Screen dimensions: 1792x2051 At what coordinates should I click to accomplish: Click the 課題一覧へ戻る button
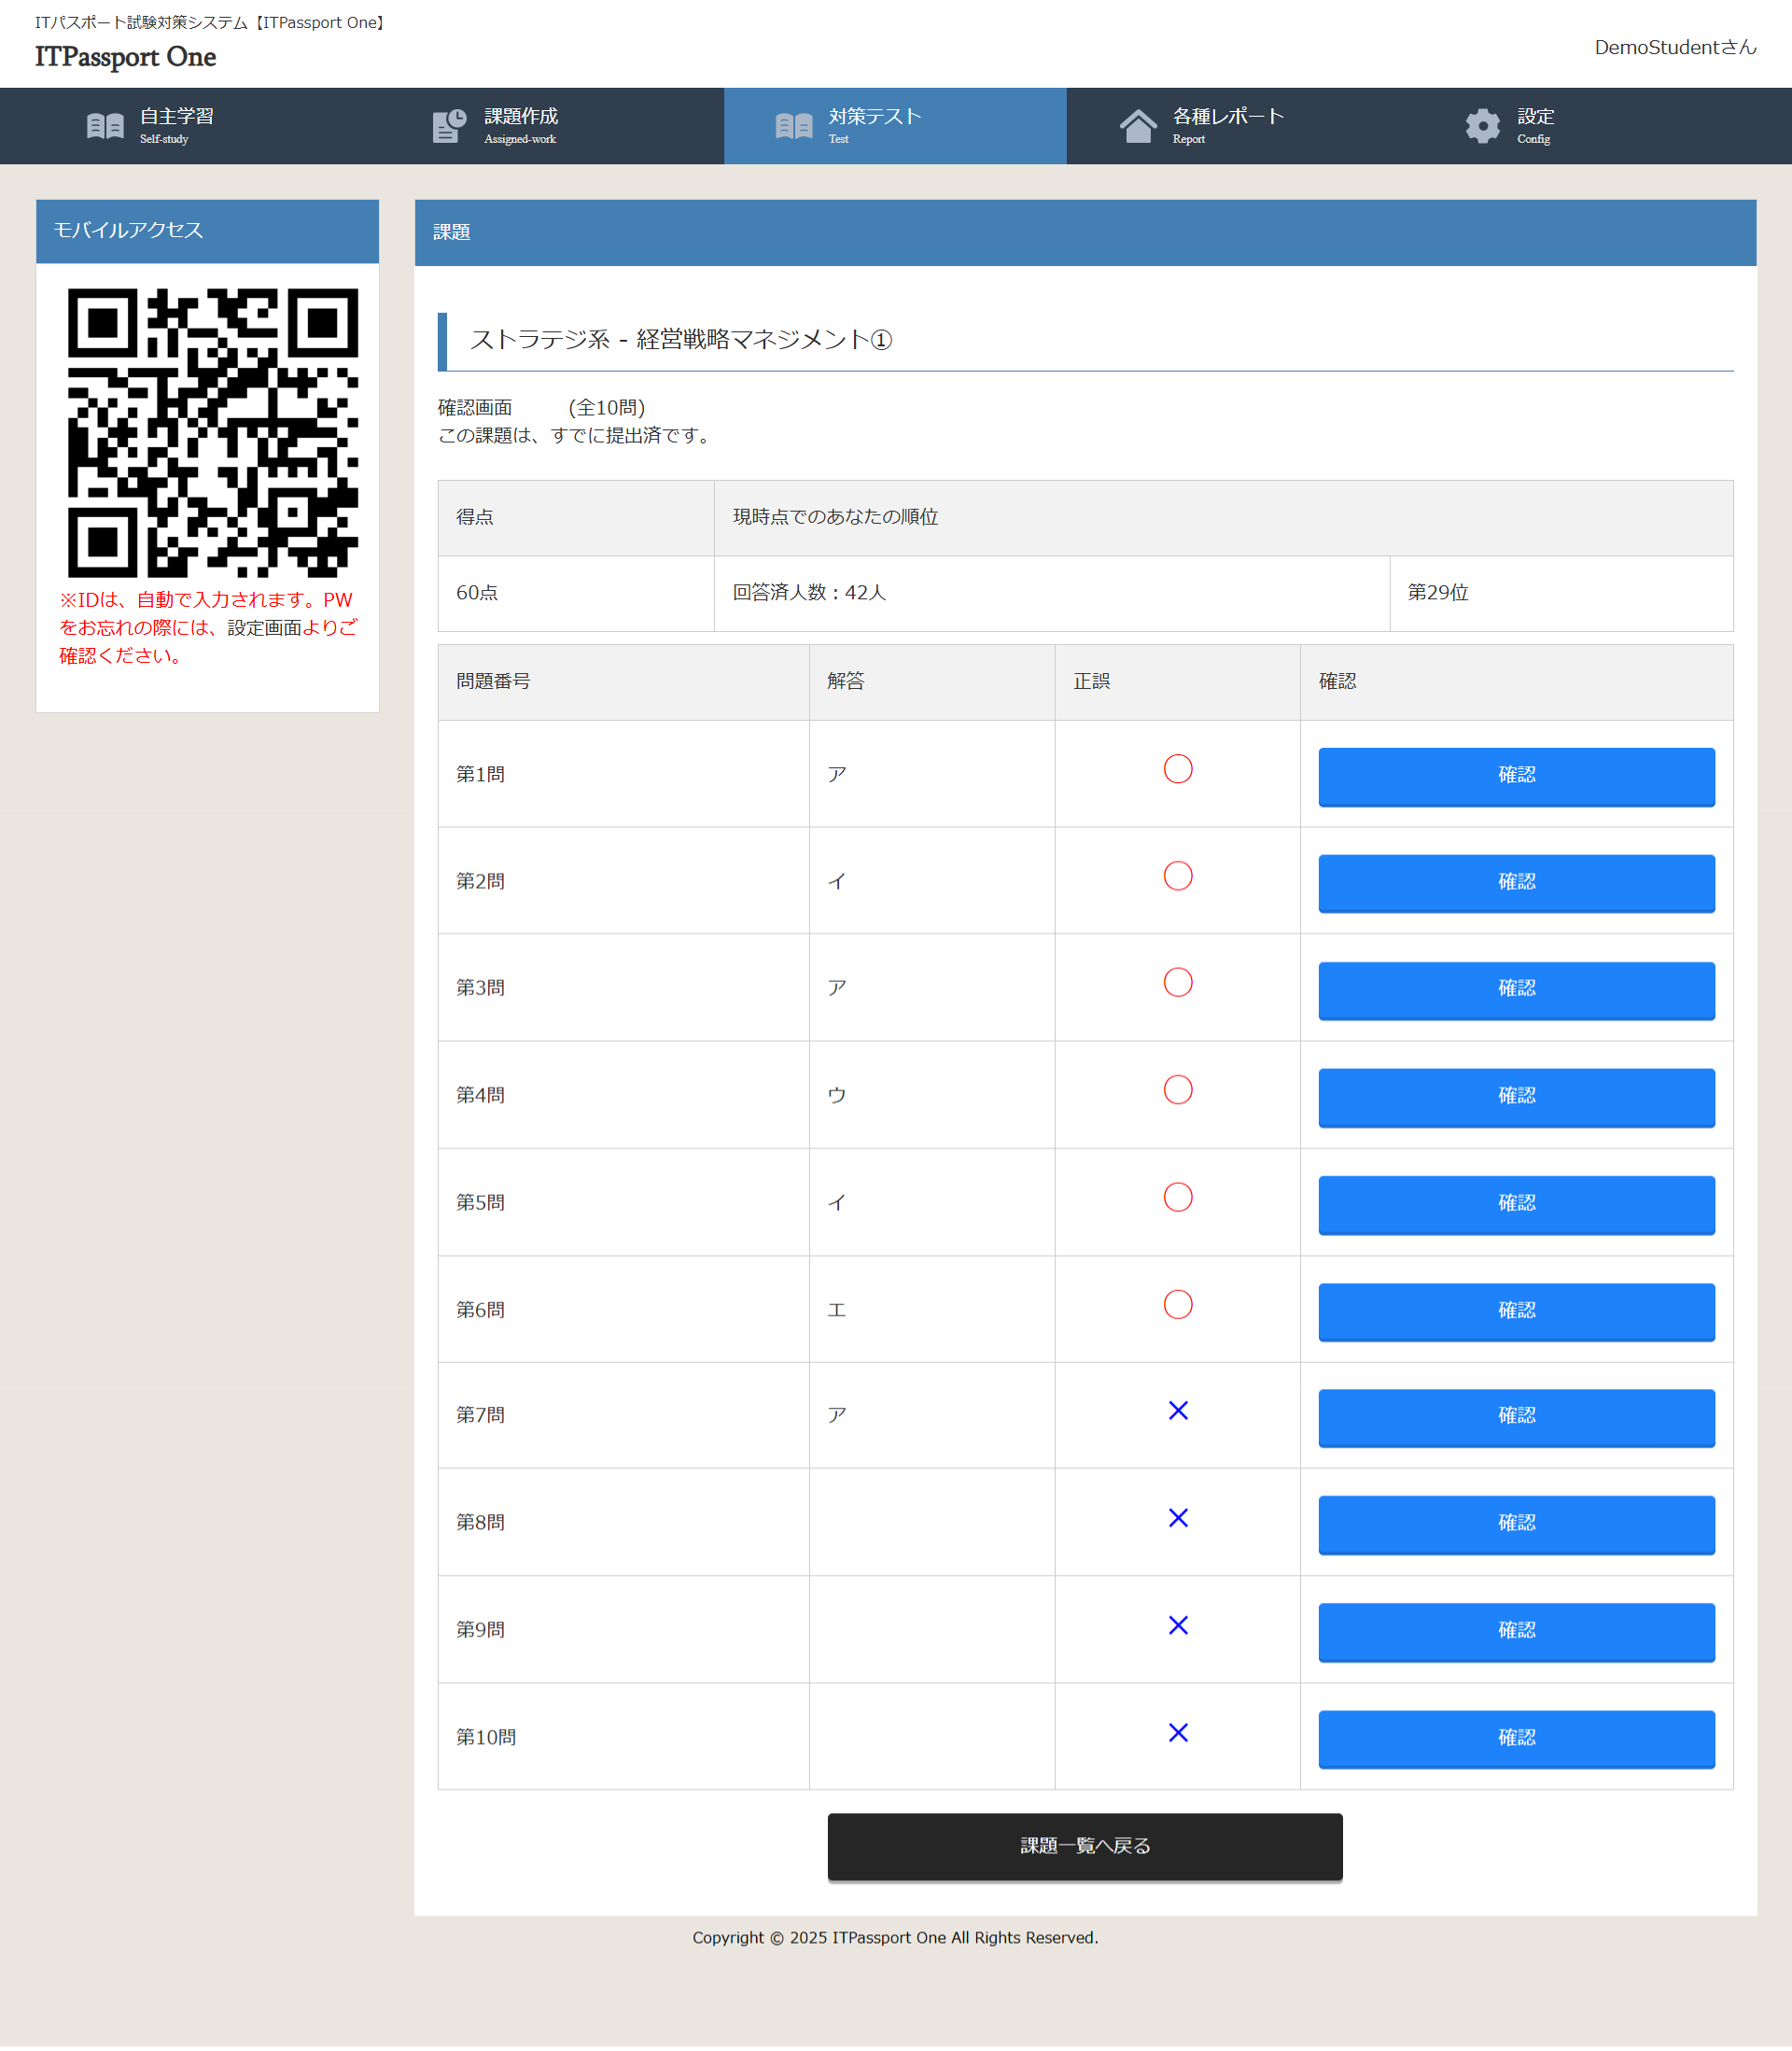[x=1084, y=1846]
